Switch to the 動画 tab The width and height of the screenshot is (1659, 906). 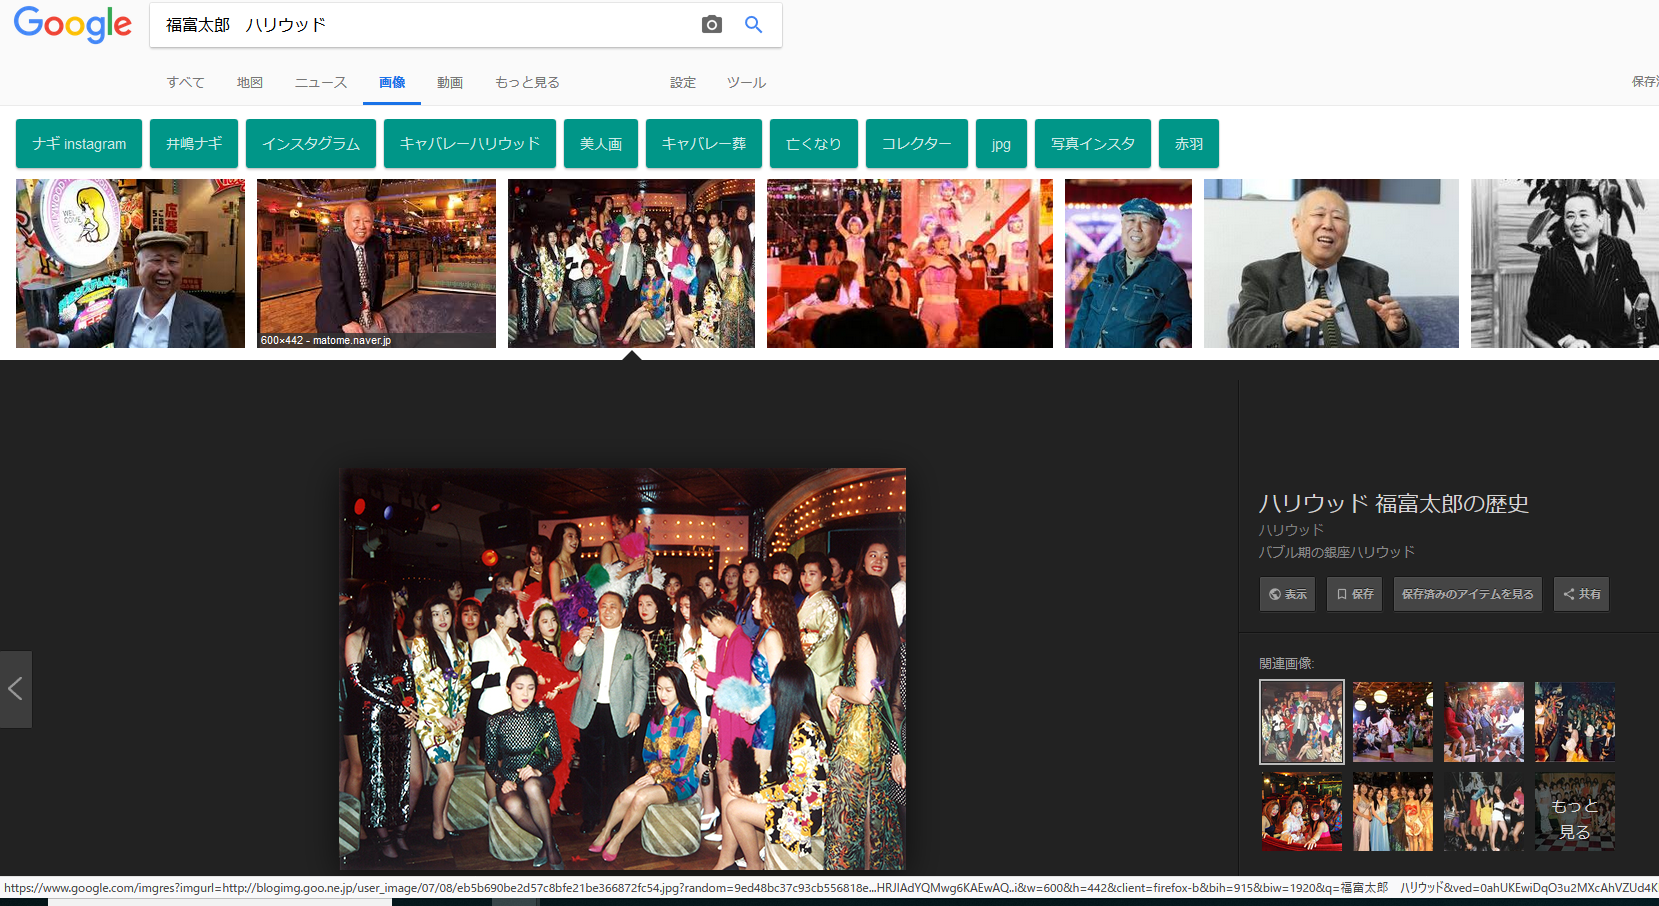pos(449,82)
